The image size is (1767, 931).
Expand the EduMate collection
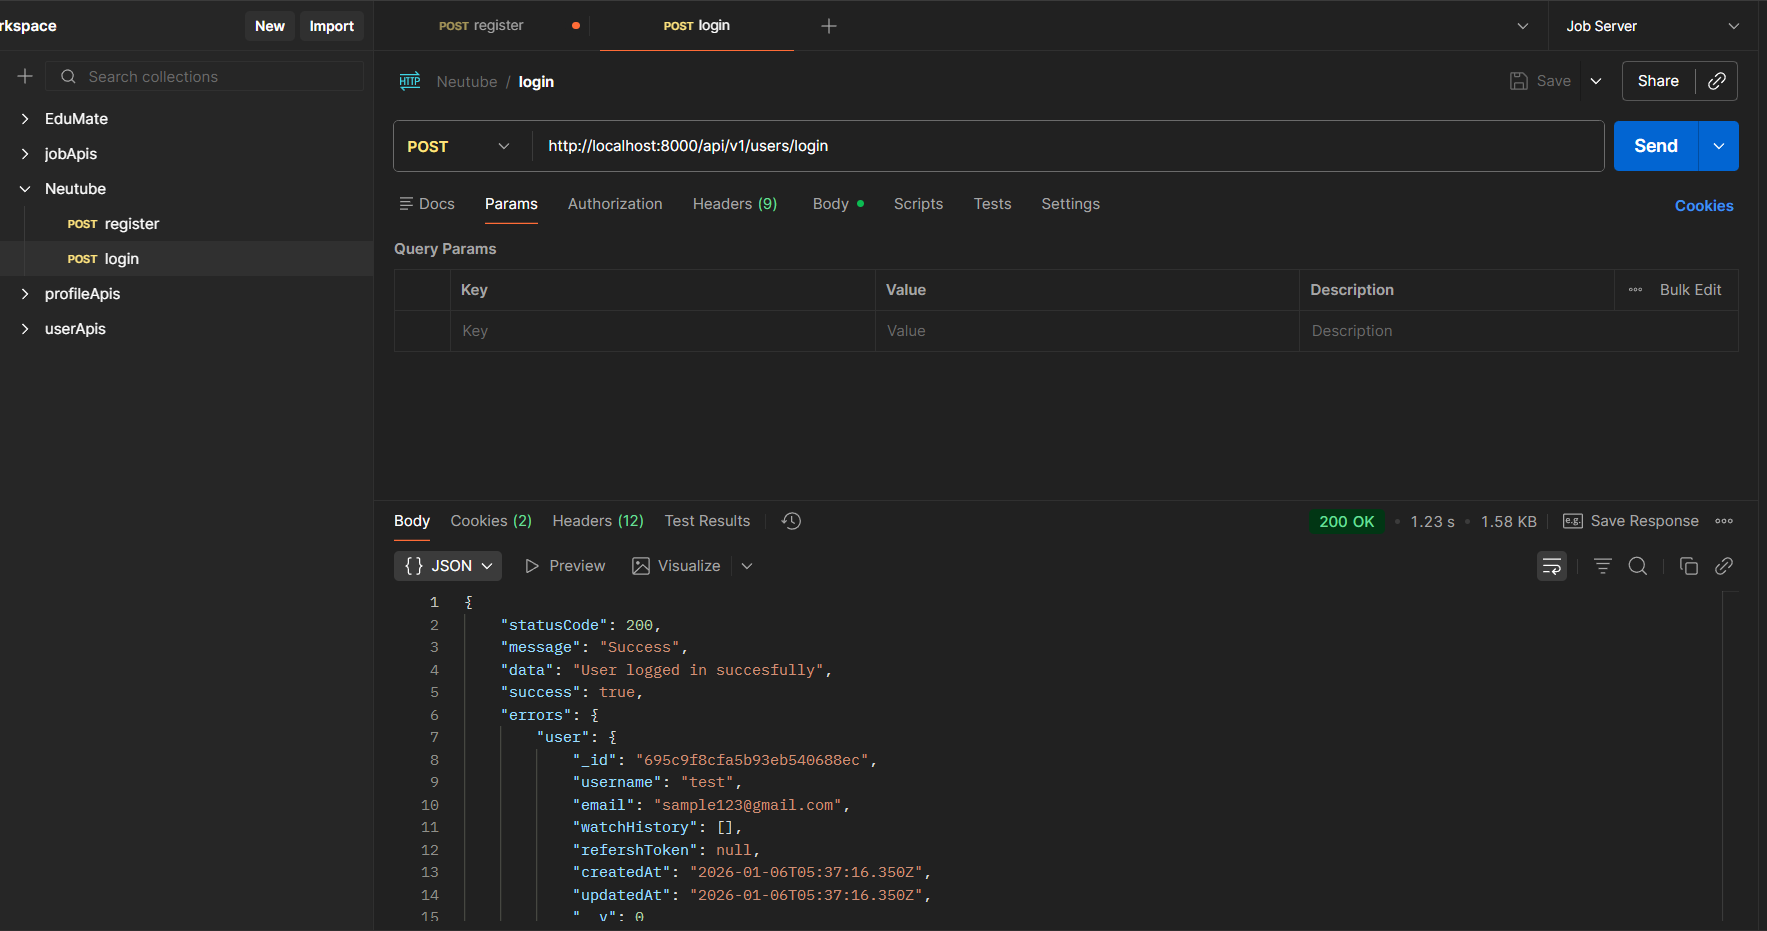[x=25, y=119]
